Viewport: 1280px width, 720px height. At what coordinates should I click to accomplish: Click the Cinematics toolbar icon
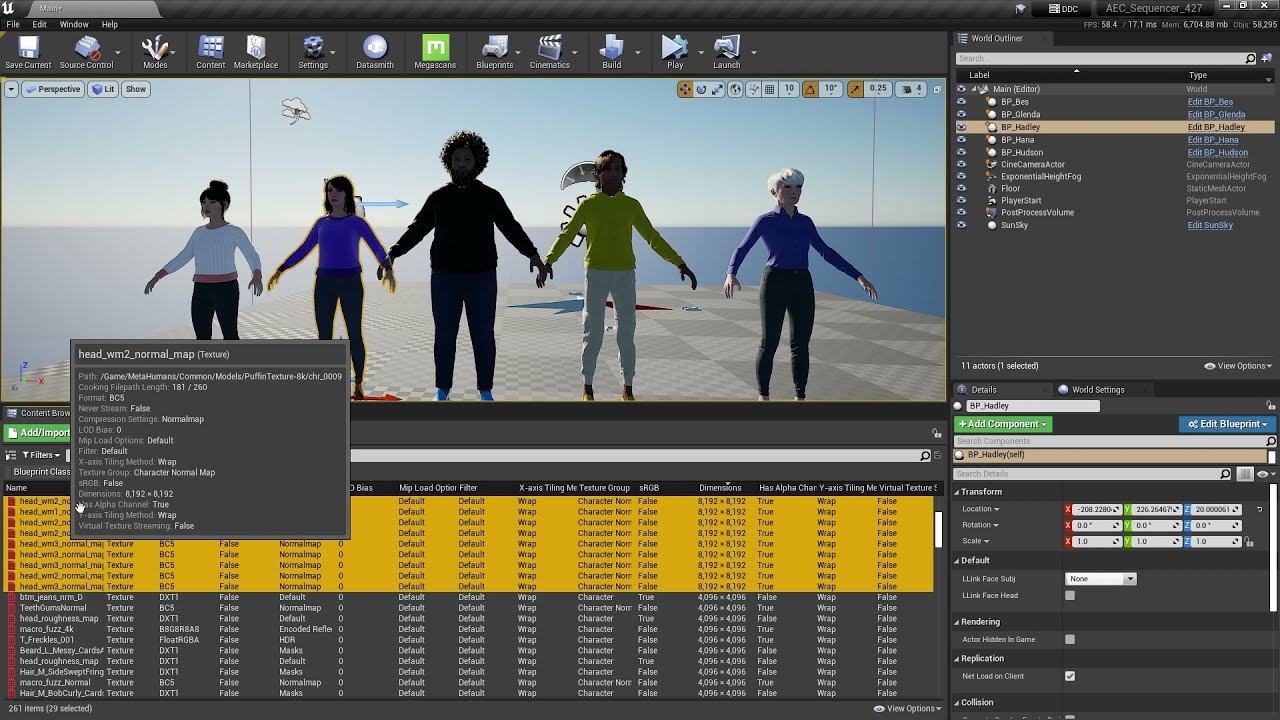click(549, 52)
